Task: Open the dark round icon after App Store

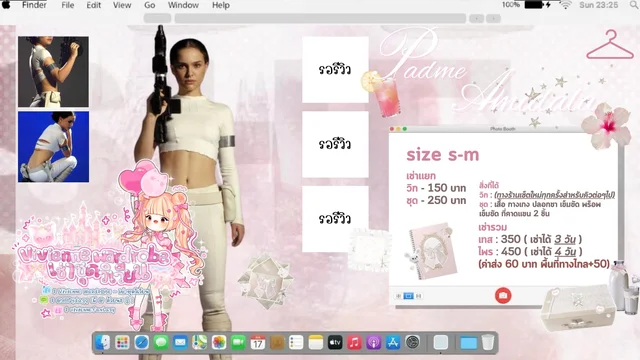Action: pos(413,342)
